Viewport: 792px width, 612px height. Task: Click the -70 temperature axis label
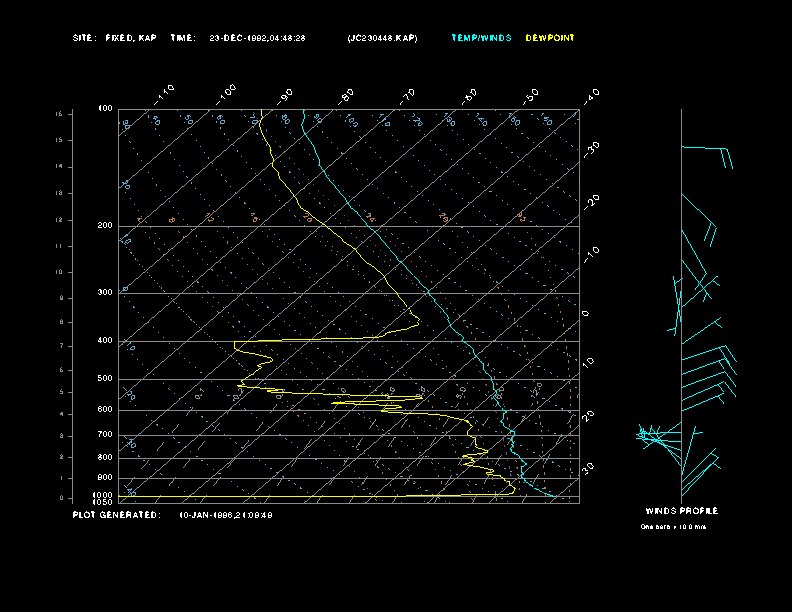408,97
